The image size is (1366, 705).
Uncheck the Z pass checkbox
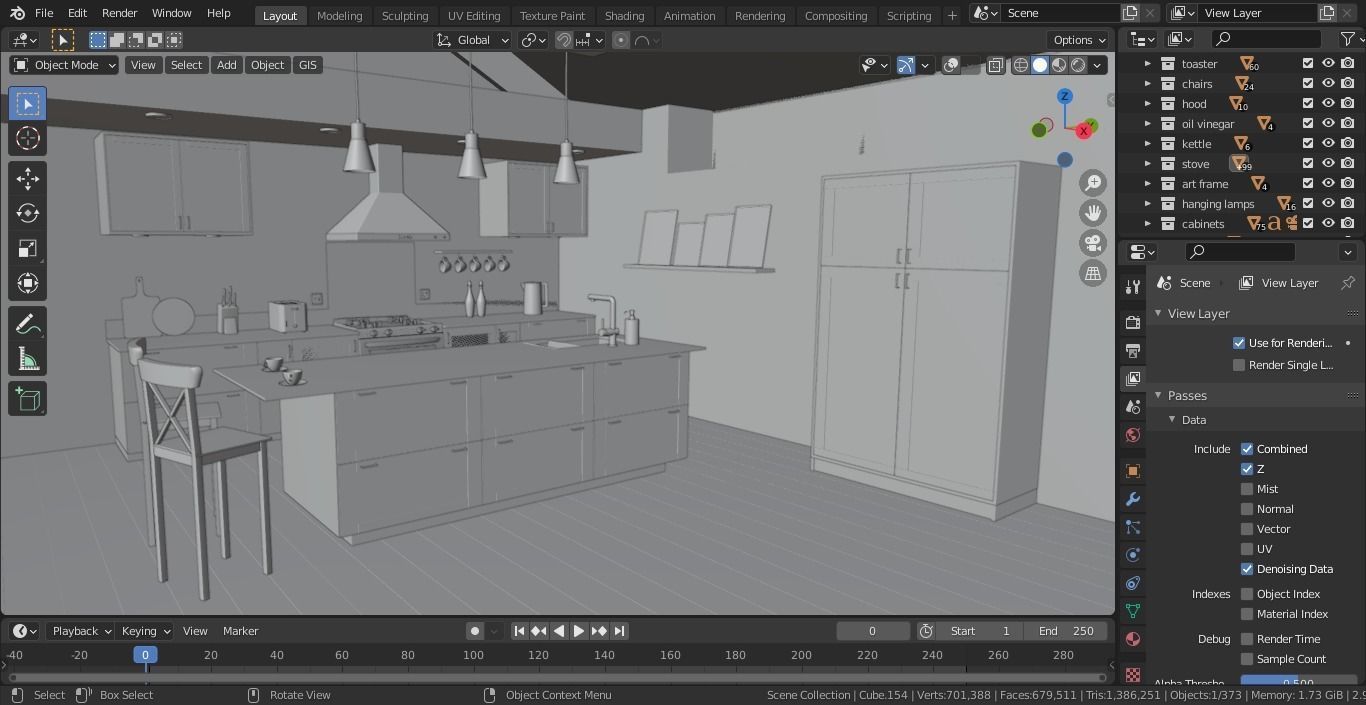(x=1247, y=469)
